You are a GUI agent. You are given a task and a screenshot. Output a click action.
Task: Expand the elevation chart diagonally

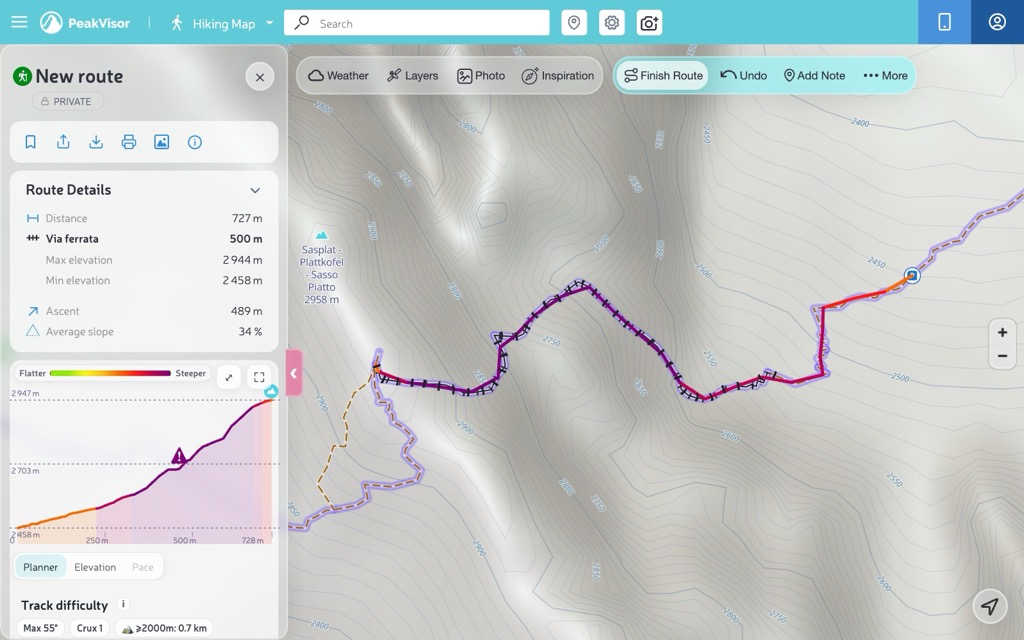click(x=229, y=377)
